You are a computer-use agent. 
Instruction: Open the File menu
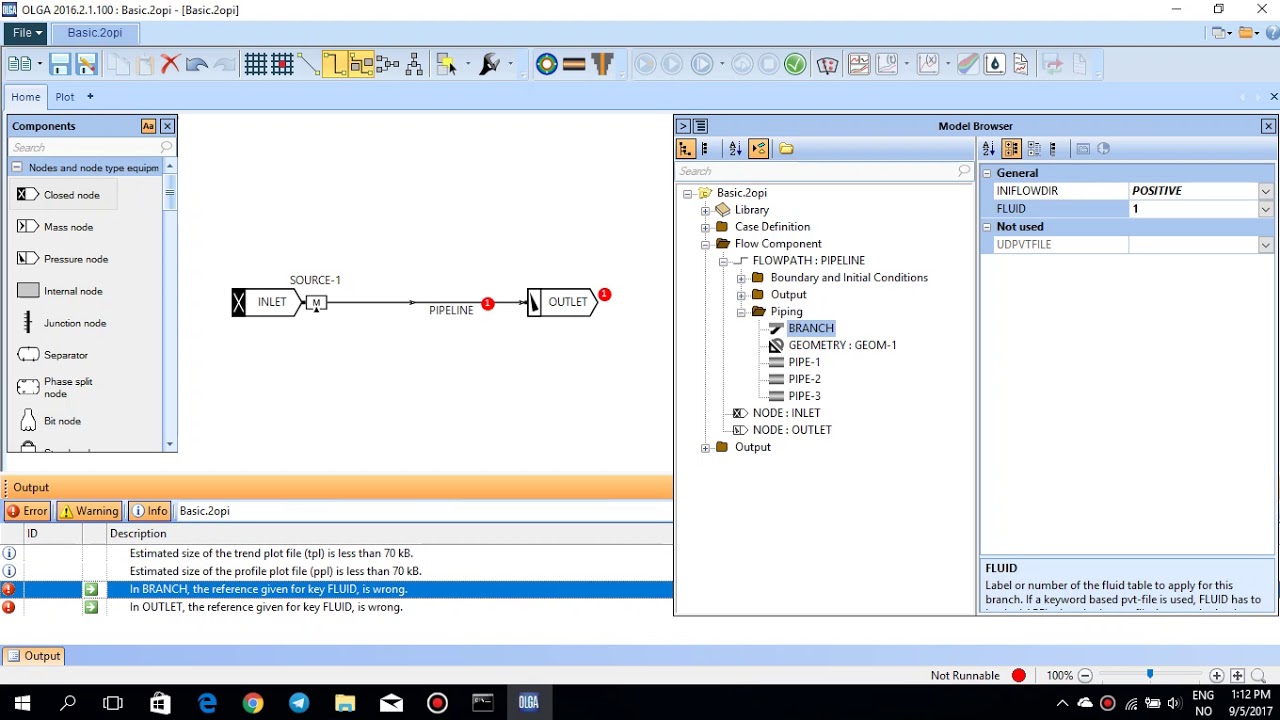pyautogui.click(x=27, y=33)
